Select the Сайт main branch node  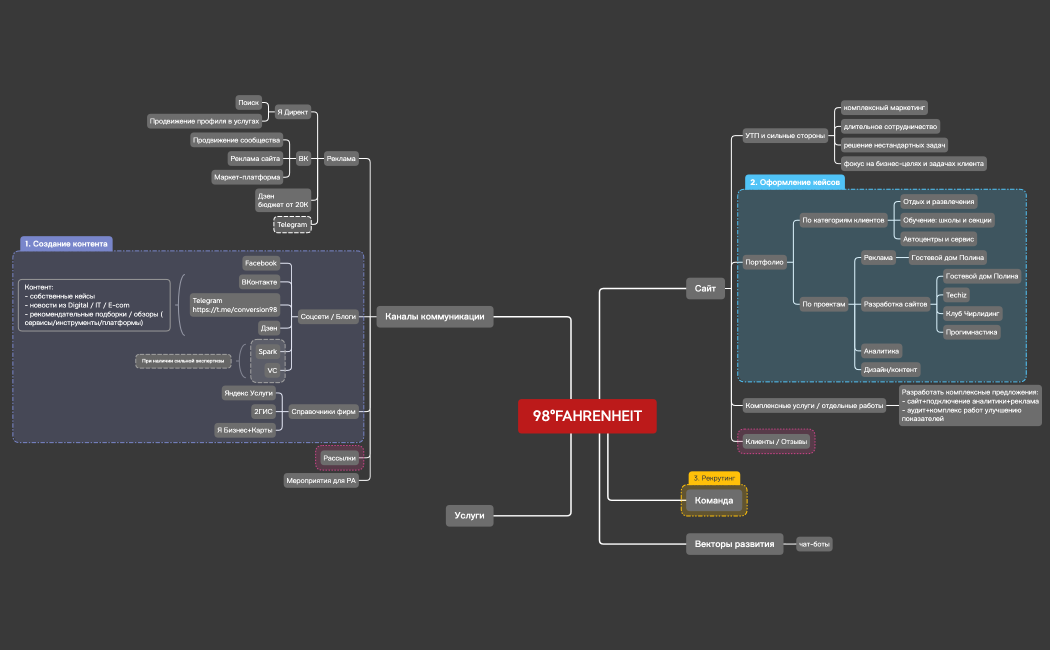coord(704,289)
